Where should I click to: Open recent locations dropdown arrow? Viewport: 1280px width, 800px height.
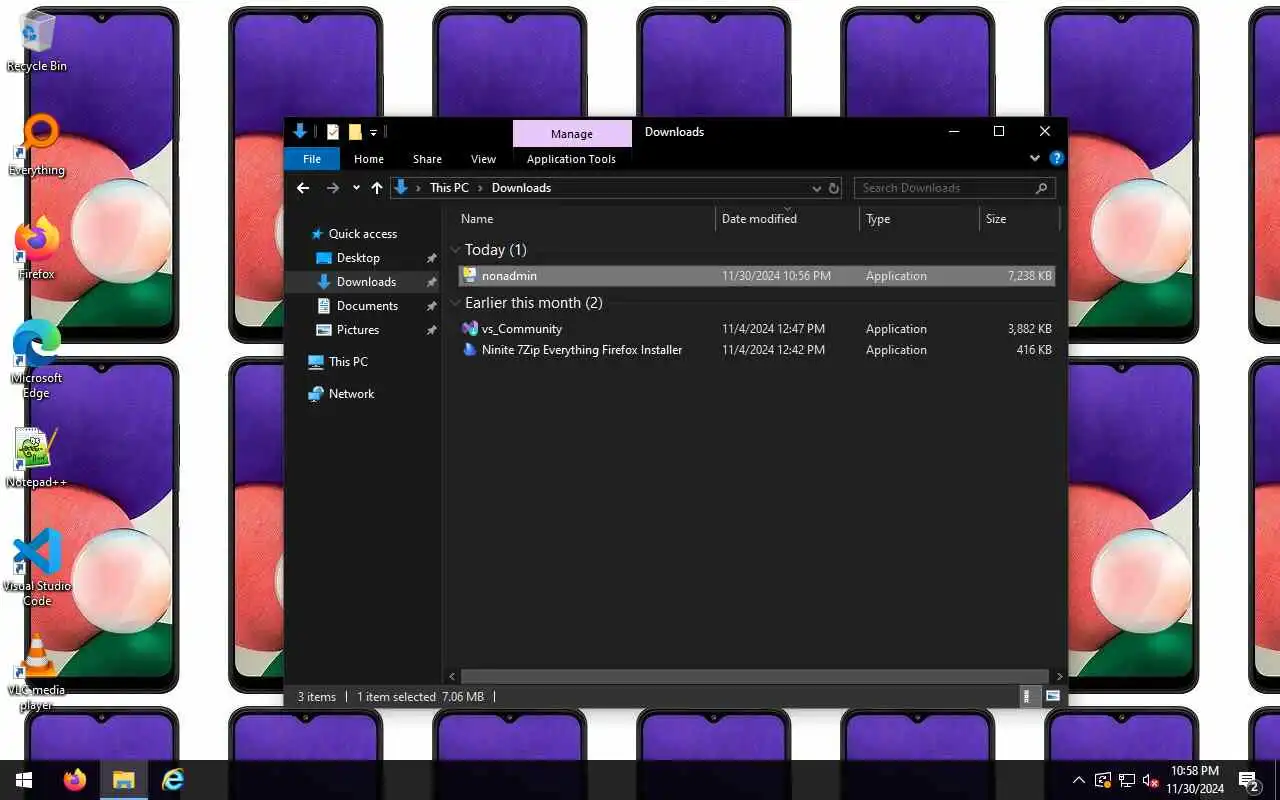click(x=356, y=188)
